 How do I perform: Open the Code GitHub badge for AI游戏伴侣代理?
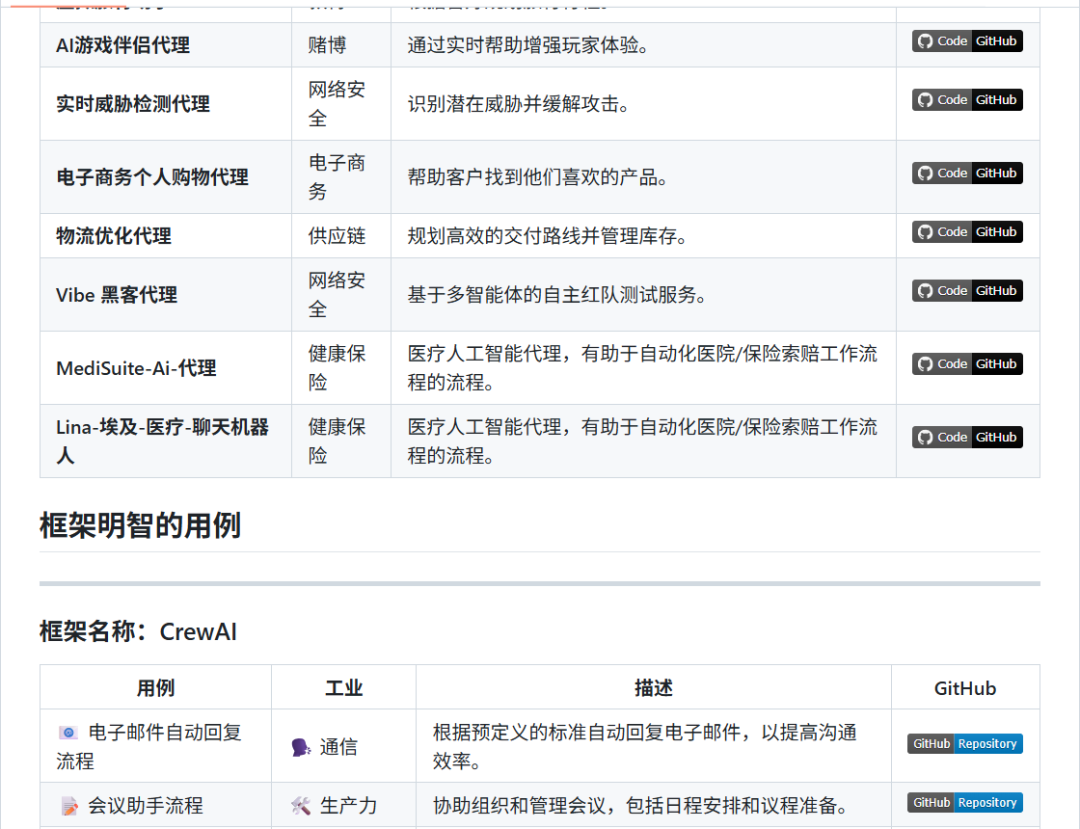point(967,41)
